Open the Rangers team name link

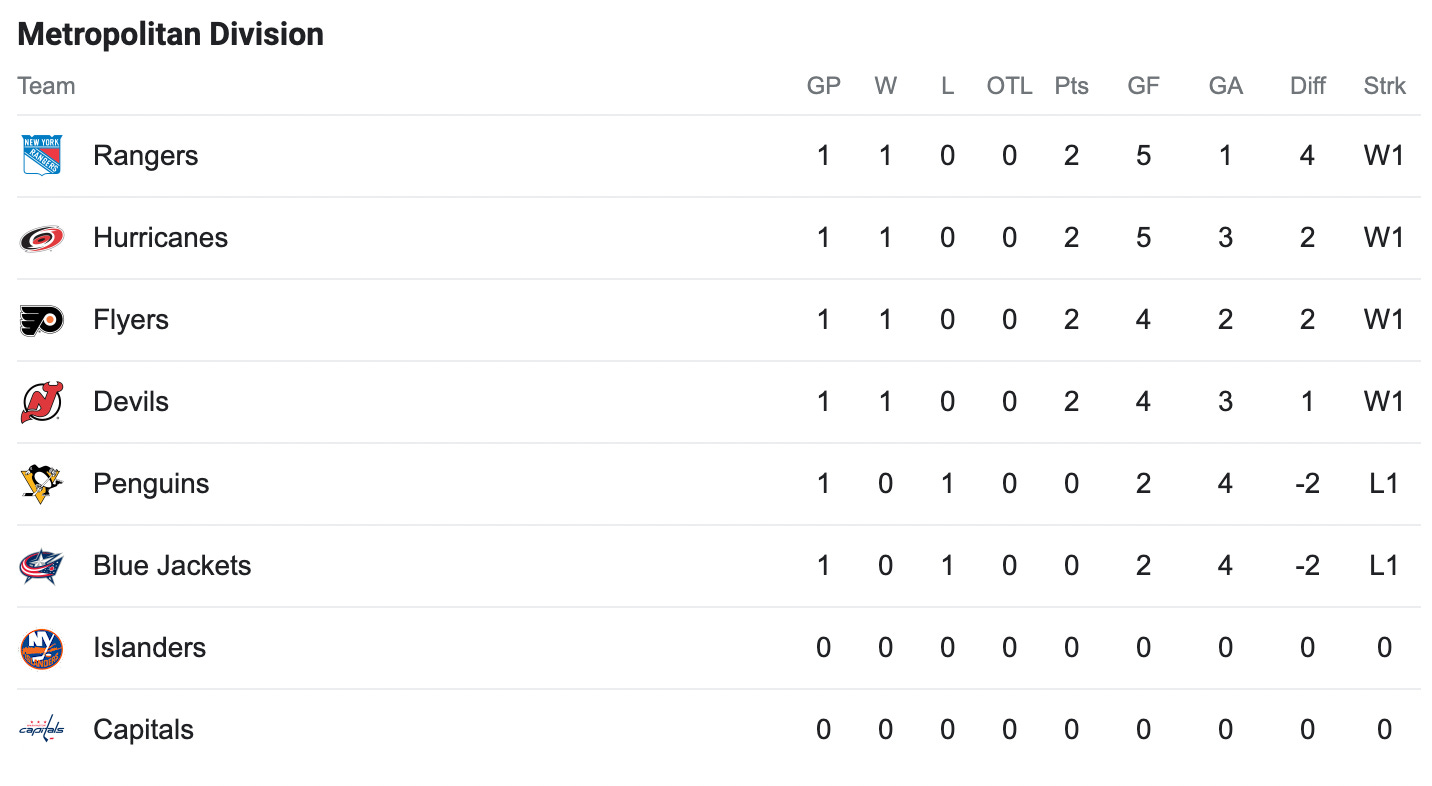coord(145,156)
